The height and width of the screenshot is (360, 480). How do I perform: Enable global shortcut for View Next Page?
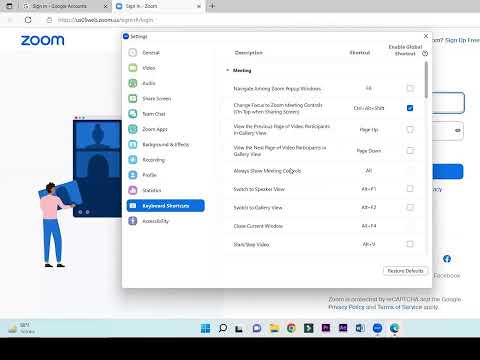tap(410, 151)
